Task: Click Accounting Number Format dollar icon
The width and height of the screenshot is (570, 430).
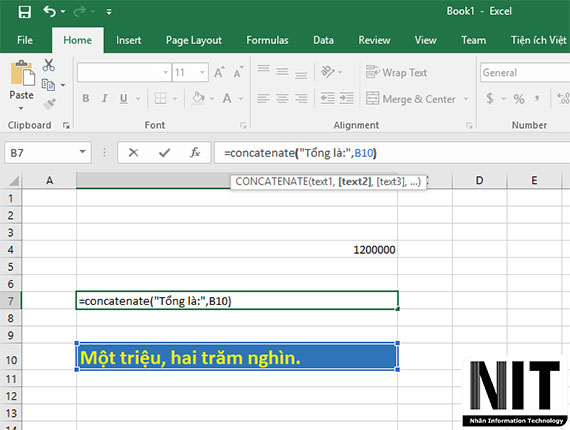Action: click(490, 99)
